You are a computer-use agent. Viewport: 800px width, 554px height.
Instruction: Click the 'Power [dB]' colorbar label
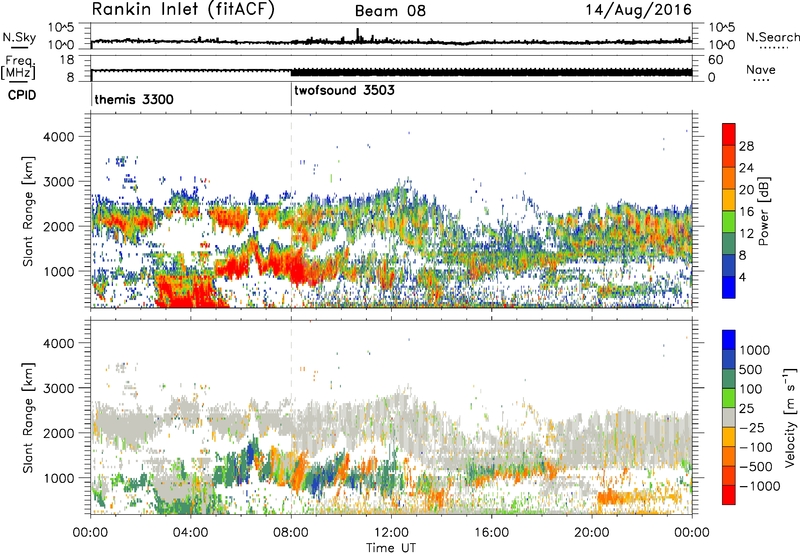(x=764, y=211)
